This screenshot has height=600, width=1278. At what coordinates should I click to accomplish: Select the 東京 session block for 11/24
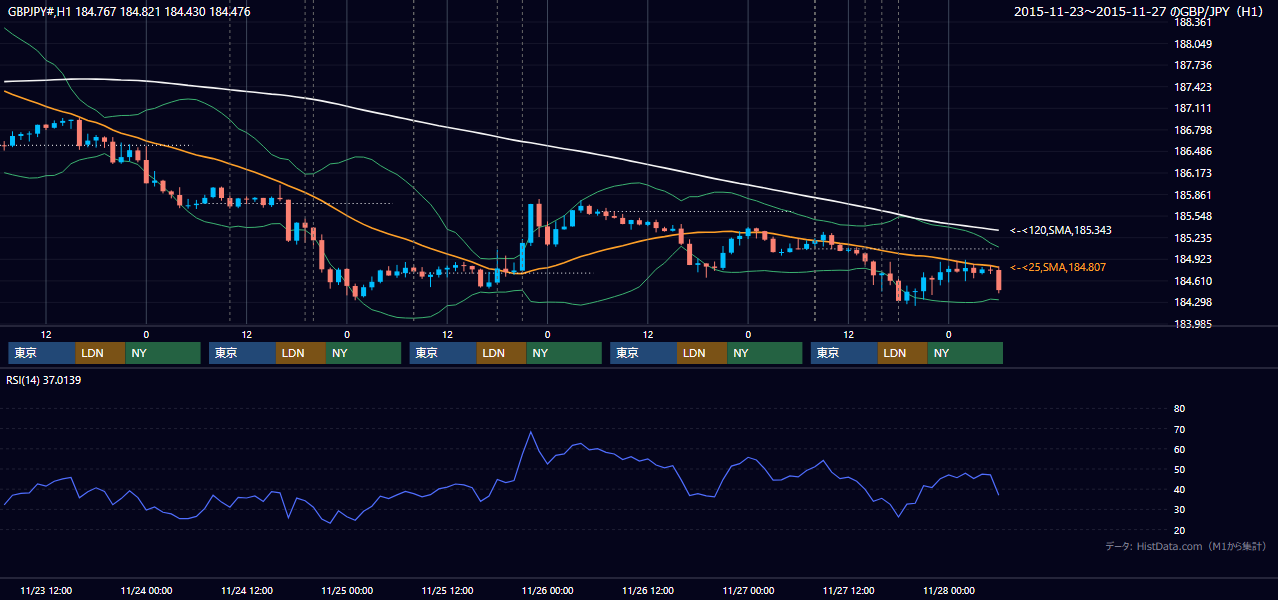click(242, 353)
